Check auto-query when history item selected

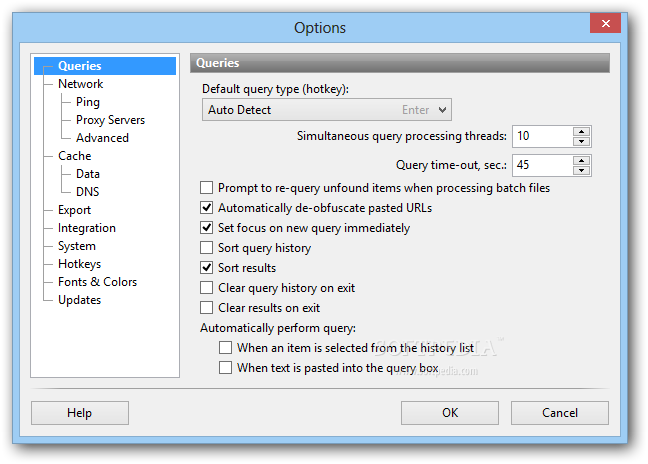[x=225, y=347]
